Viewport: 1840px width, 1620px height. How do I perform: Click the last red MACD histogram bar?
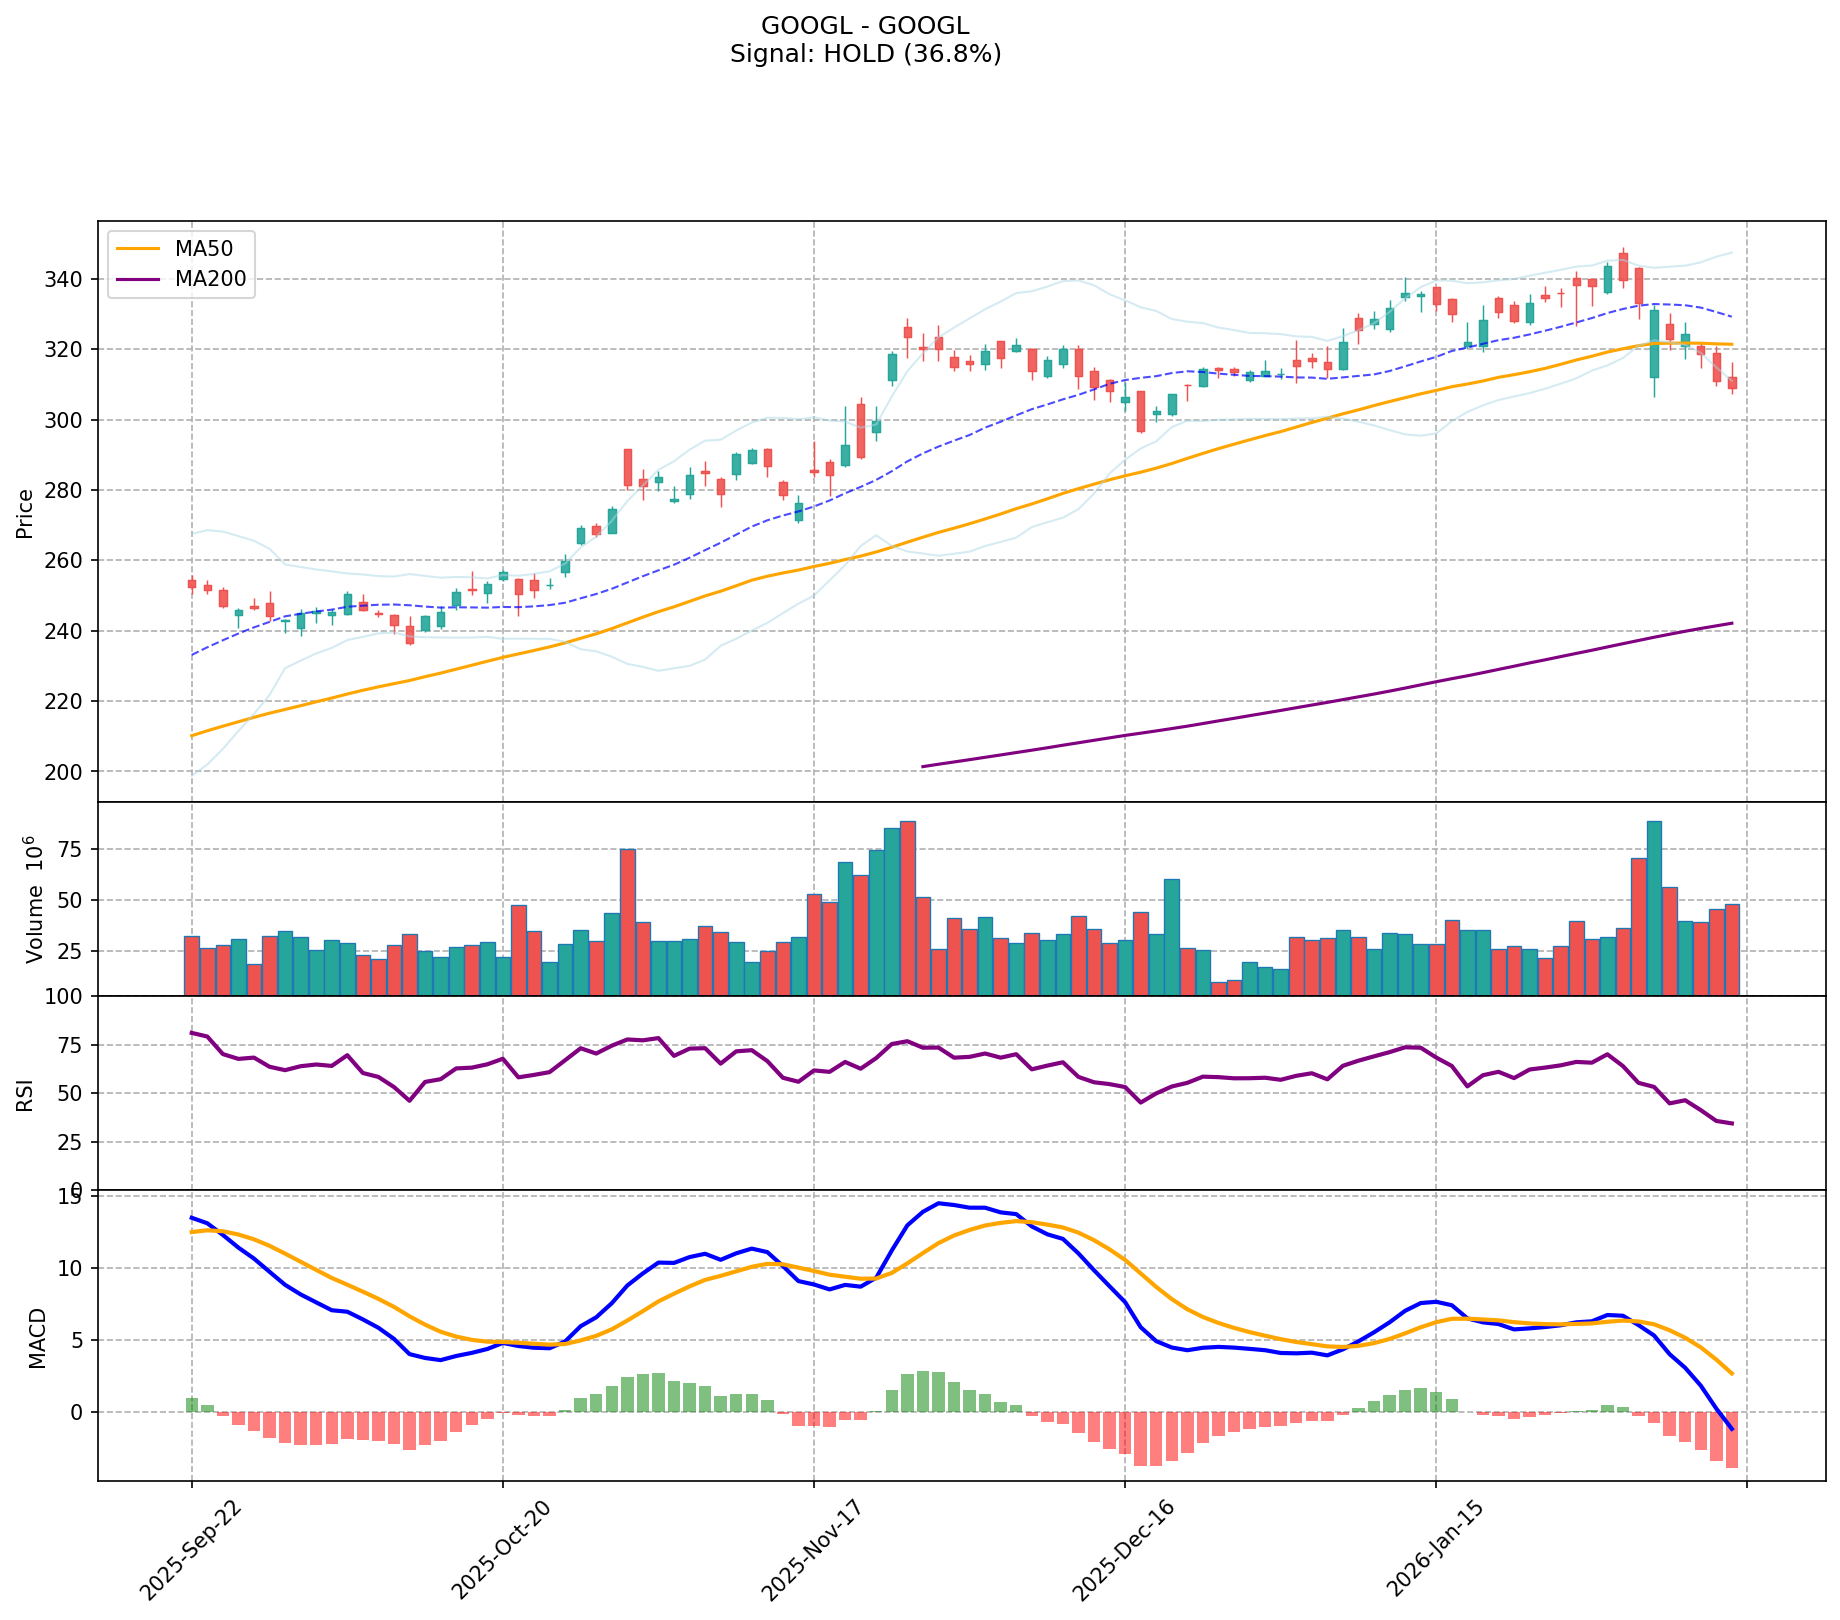(1731, 1439)
